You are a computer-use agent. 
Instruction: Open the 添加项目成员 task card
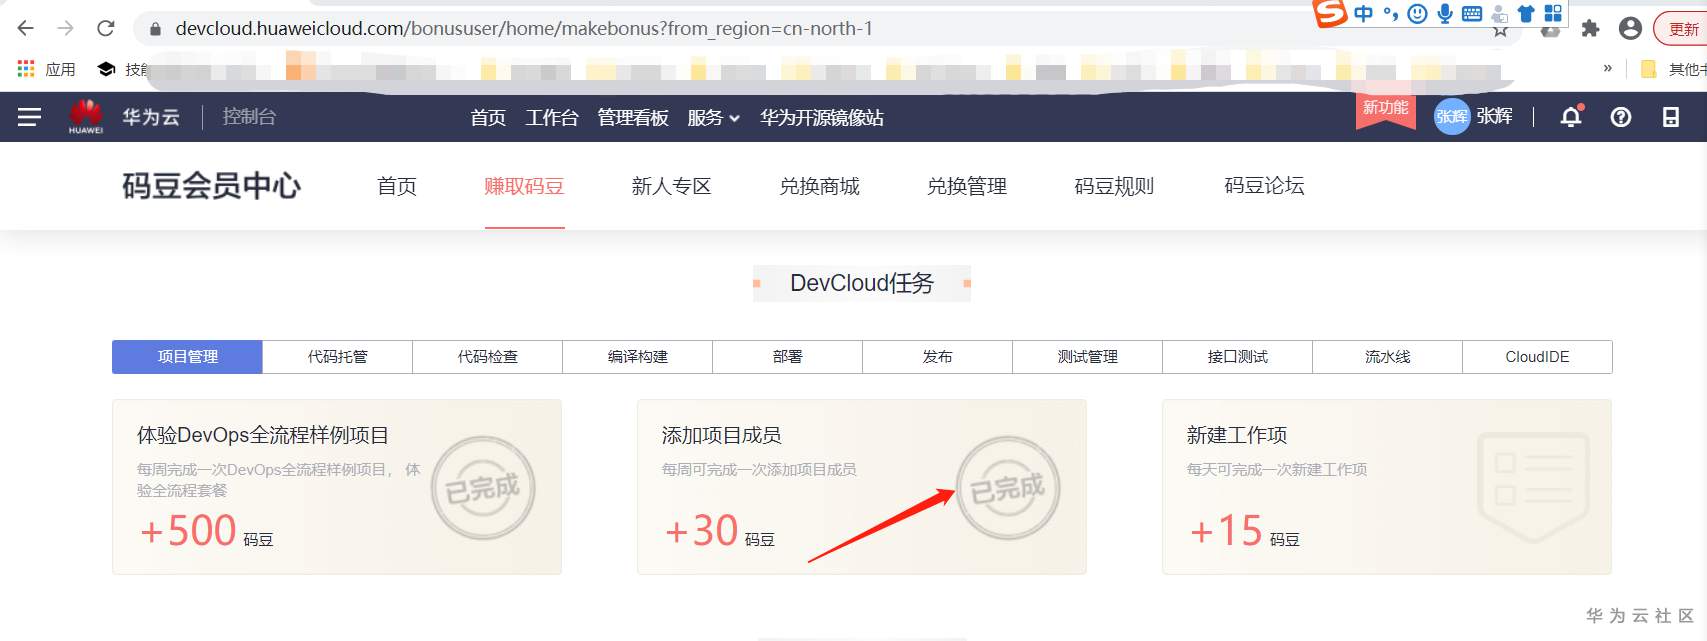[x=862, y=487]
